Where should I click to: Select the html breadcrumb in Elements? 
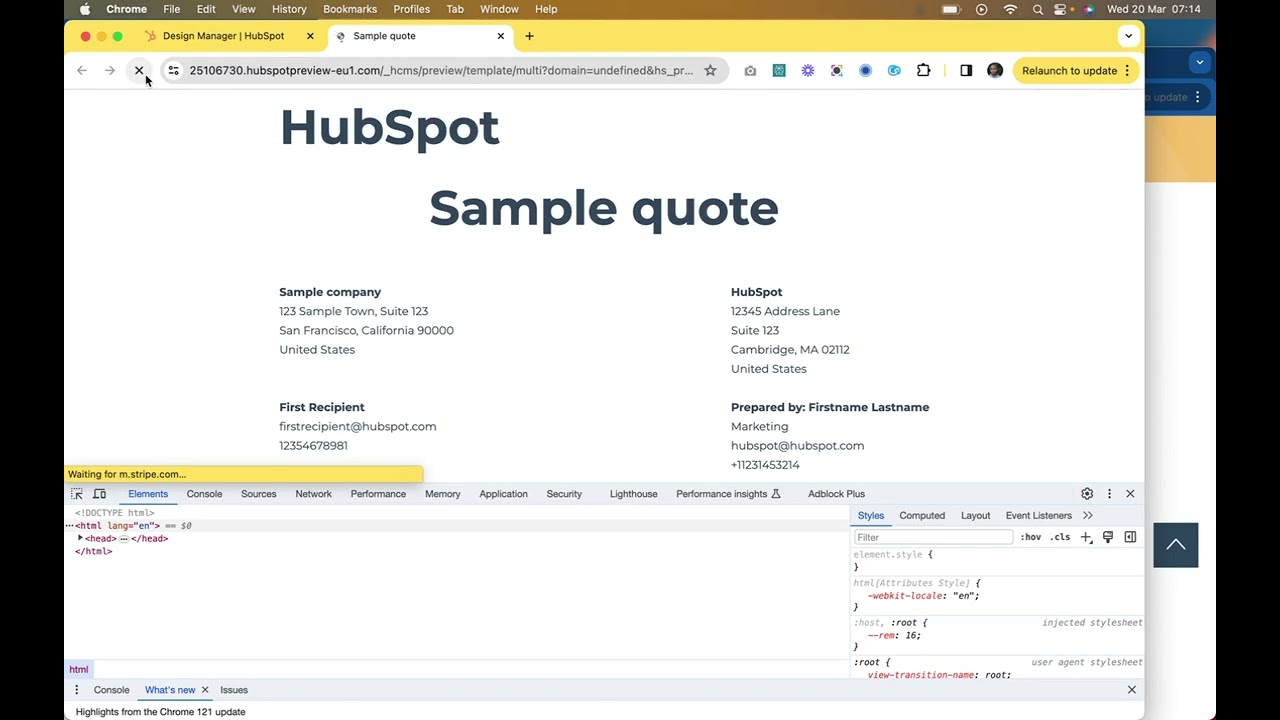[79, 670]
